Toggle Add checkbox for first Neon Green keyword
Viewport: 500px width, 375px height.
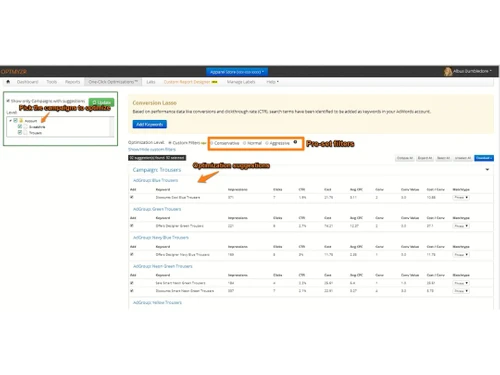click(132, 283)
